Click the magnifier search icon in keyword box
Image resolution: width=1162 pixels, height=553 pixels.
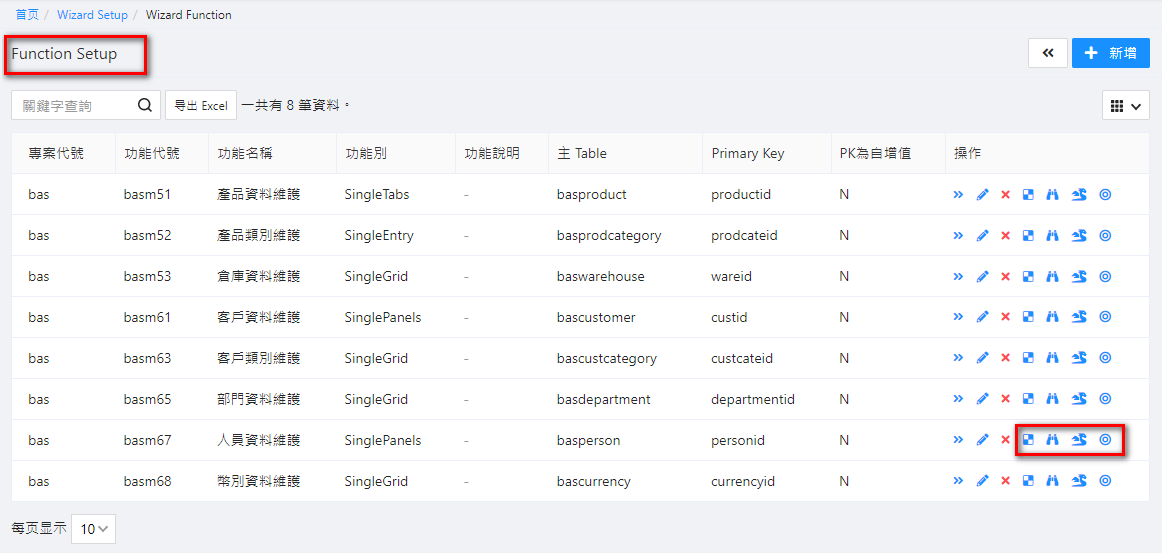pyautogui.click(x=145, y=105)
